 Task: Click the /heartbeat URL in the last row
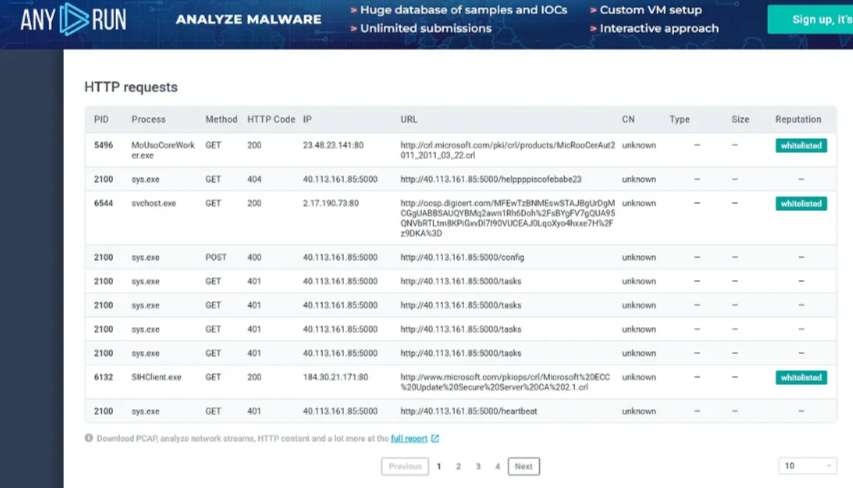coord(468,411)
